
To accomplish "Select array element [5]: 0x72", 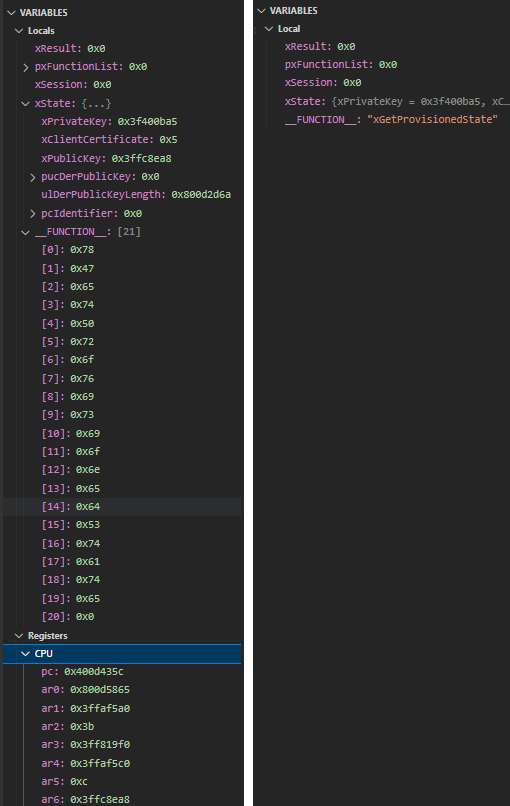I will 67,341.
